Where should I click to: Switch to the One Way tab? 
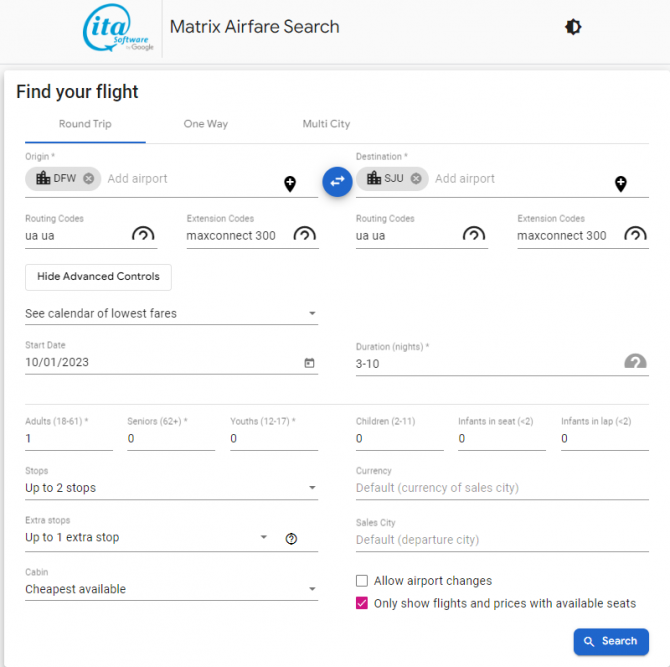tap(206, 124)
